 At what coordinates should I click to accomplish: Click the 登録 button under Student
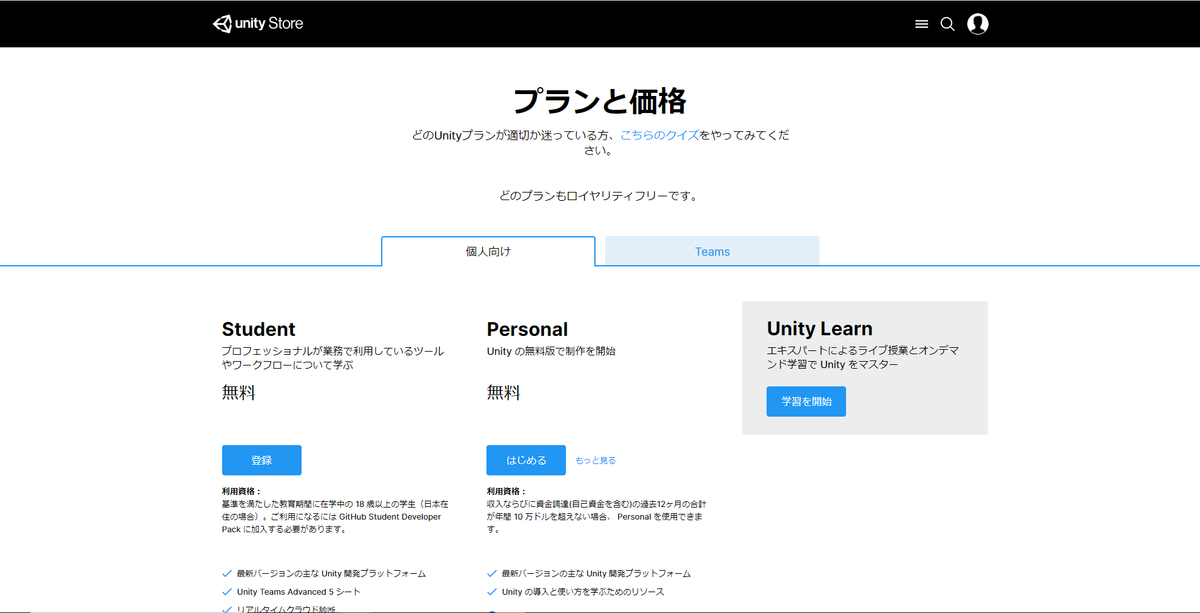point(262,460)
